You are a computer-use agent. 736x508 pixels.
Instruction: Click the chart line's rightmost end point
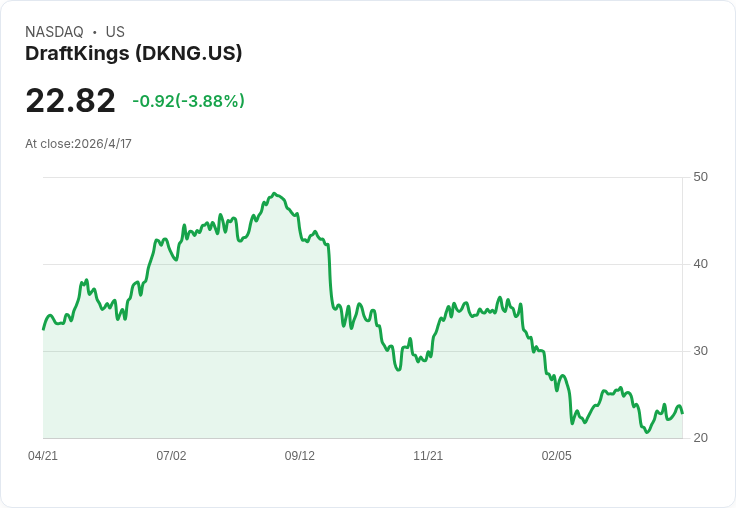pos(682,413)
